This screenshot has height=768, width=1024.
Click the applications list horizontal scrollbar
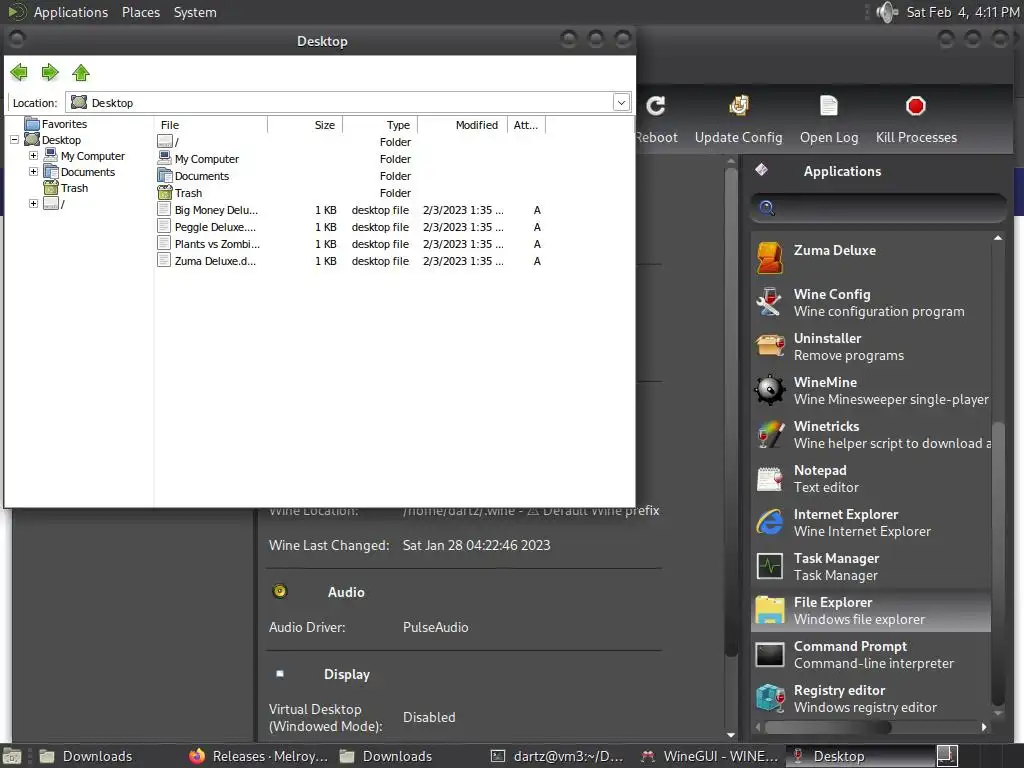(x=828, y=727)
